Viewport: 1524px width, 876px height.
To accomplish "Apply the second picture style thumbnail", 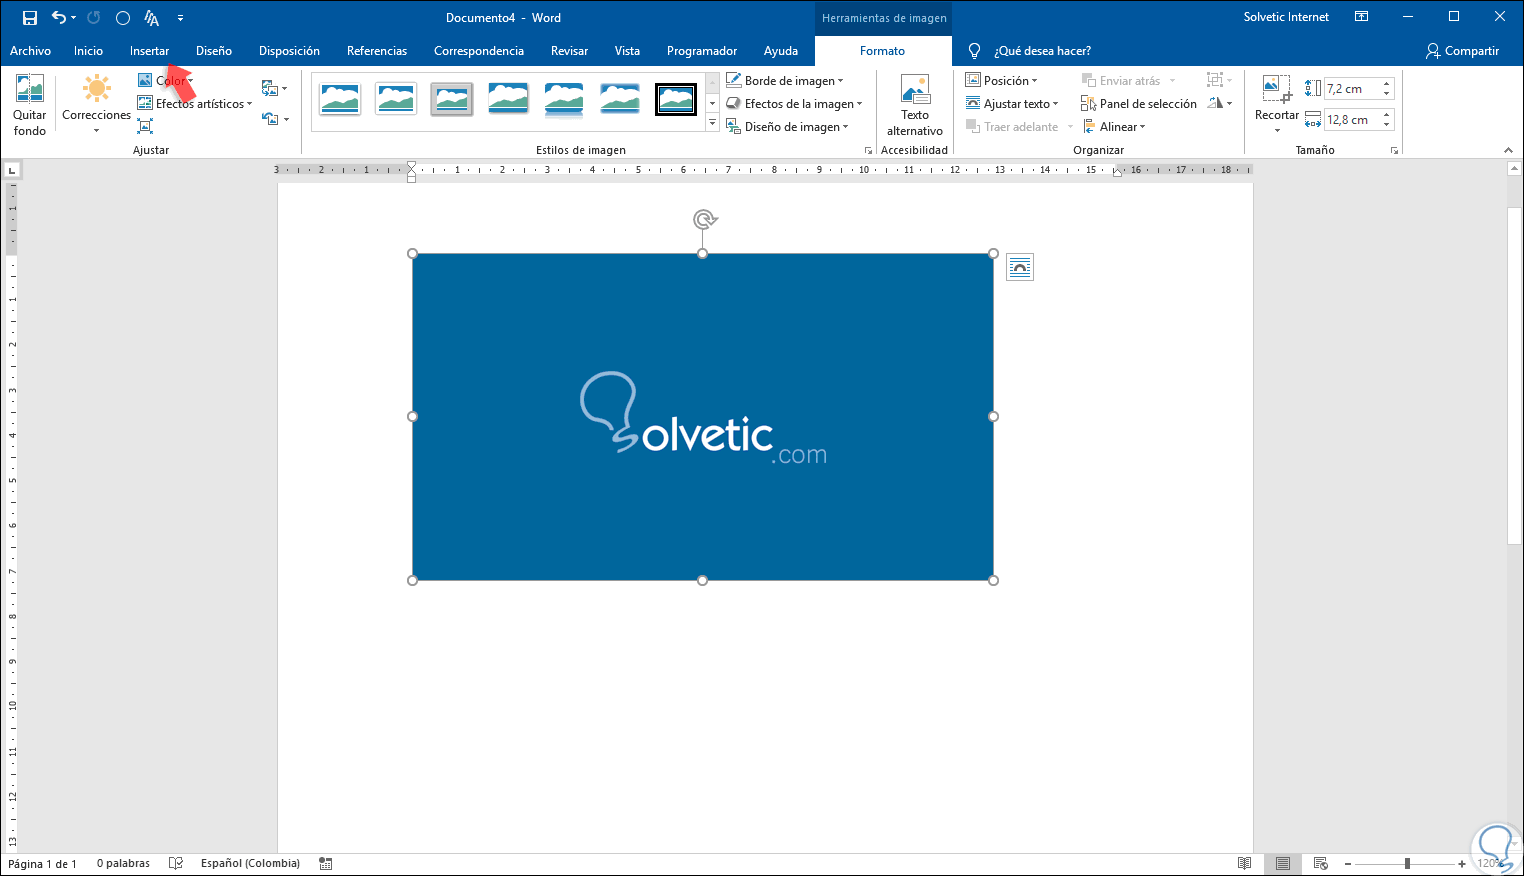I will (x=396, y=99).
